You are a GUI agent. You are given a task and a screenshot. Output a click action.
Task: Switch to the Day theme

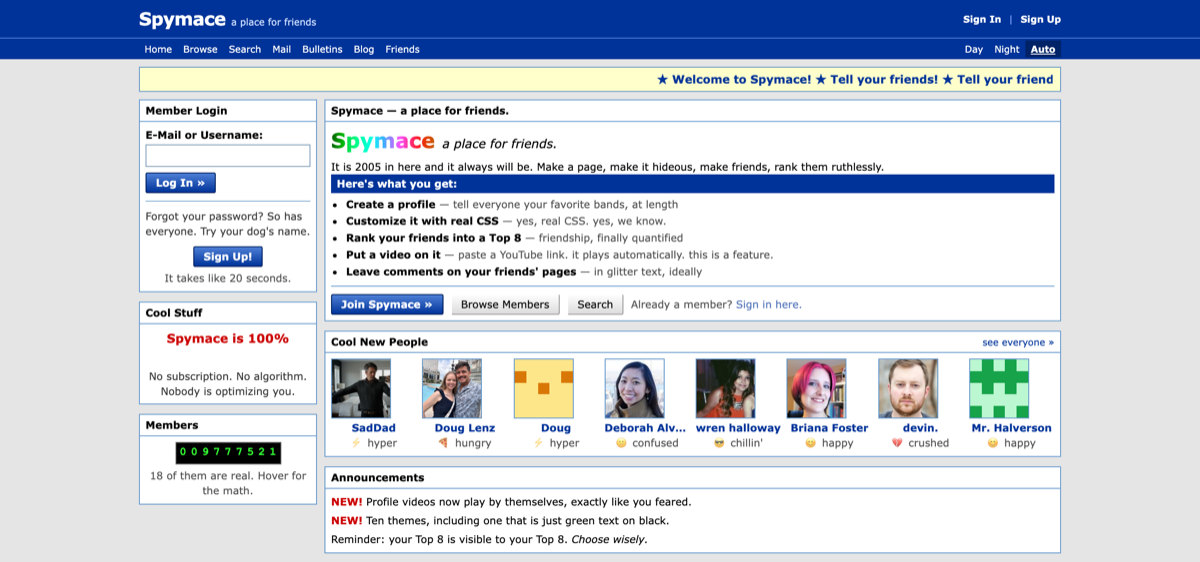click(974, 49)
